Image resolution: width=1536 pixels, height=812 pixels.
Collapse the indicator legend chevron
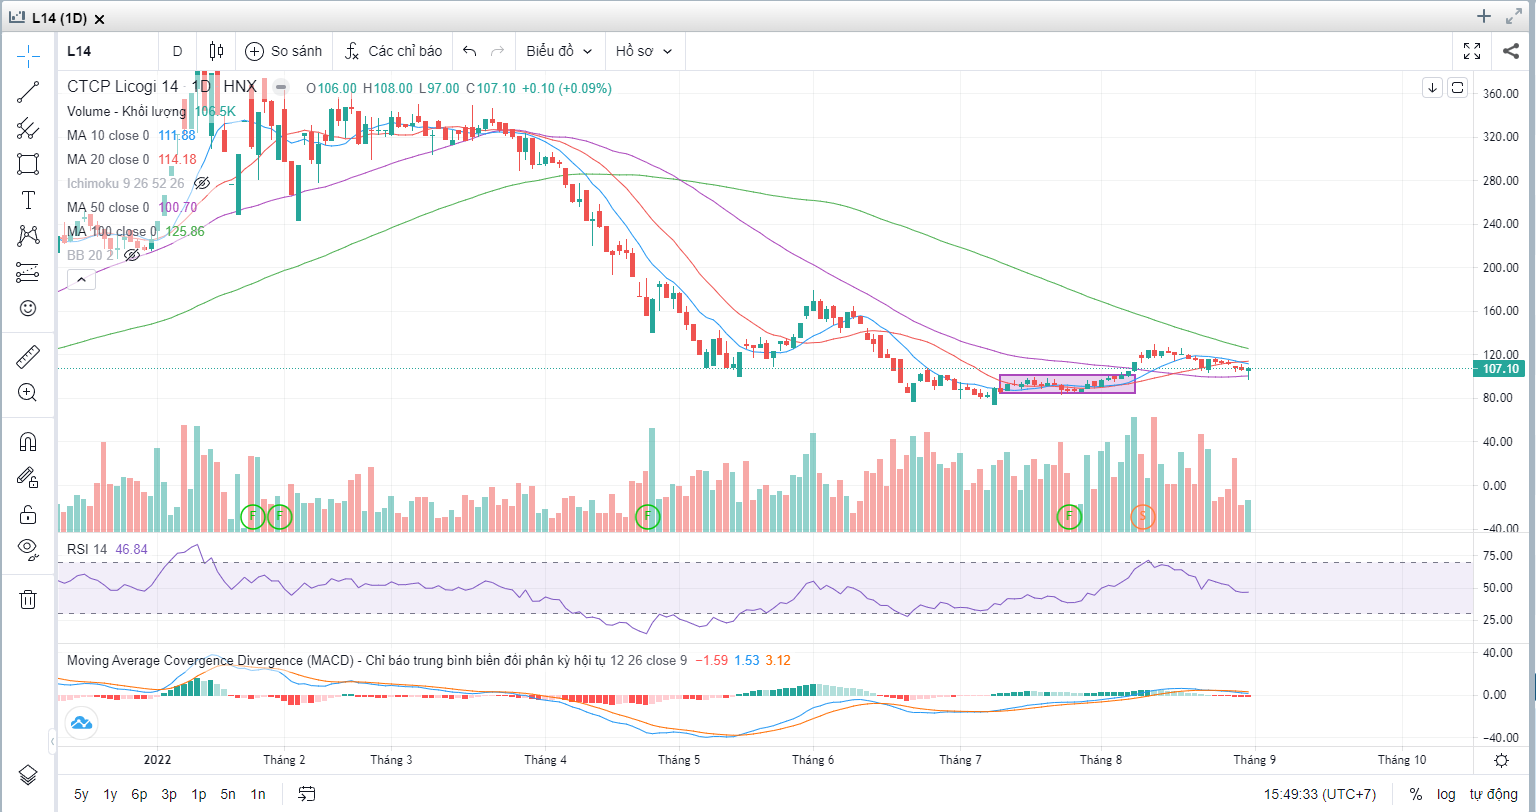[x=81, y=280]
